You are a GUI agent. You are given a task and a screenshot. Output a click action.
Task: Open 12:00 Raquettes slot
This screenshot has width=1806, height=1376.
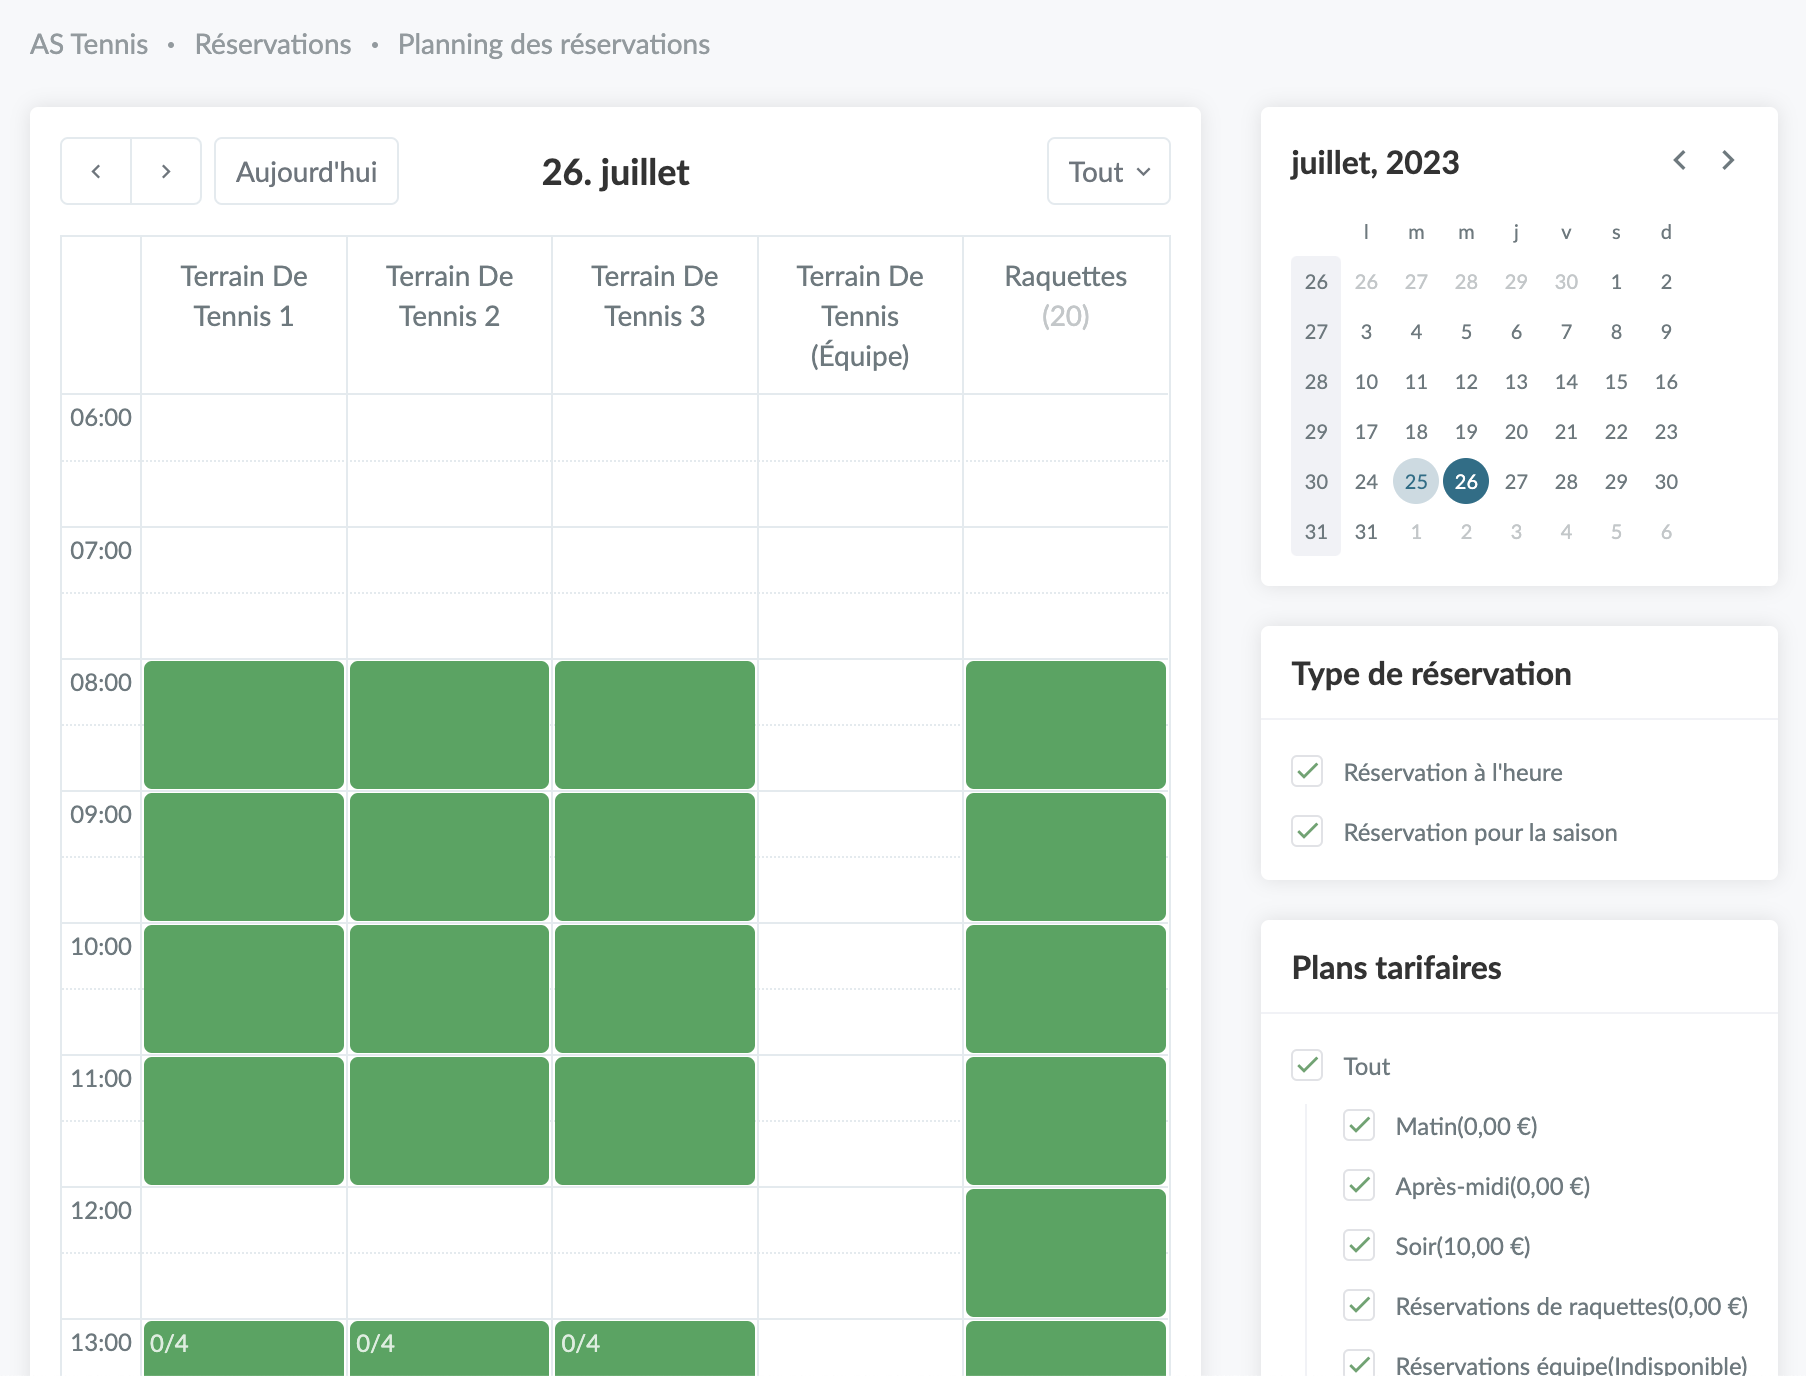(1066, 1253)
